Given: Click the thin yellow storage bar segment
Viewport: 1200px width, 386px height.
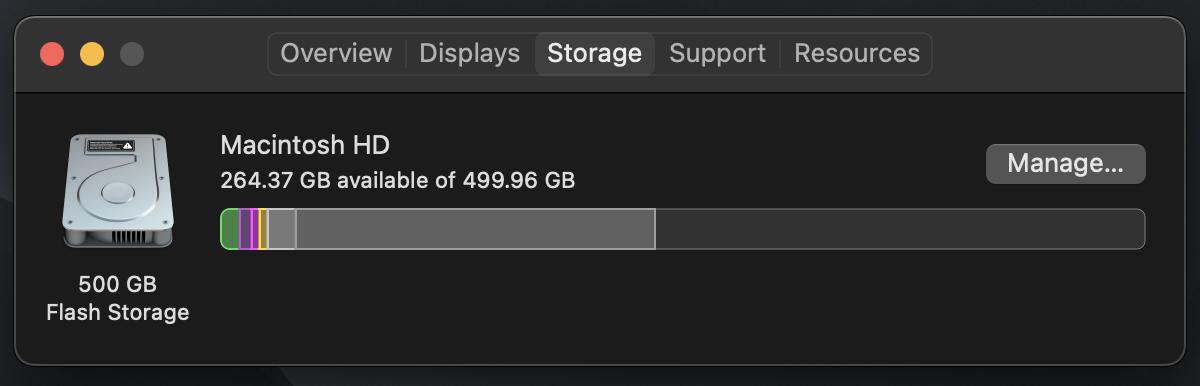Looking at the screenshot, I should click(x=263, y=229).
